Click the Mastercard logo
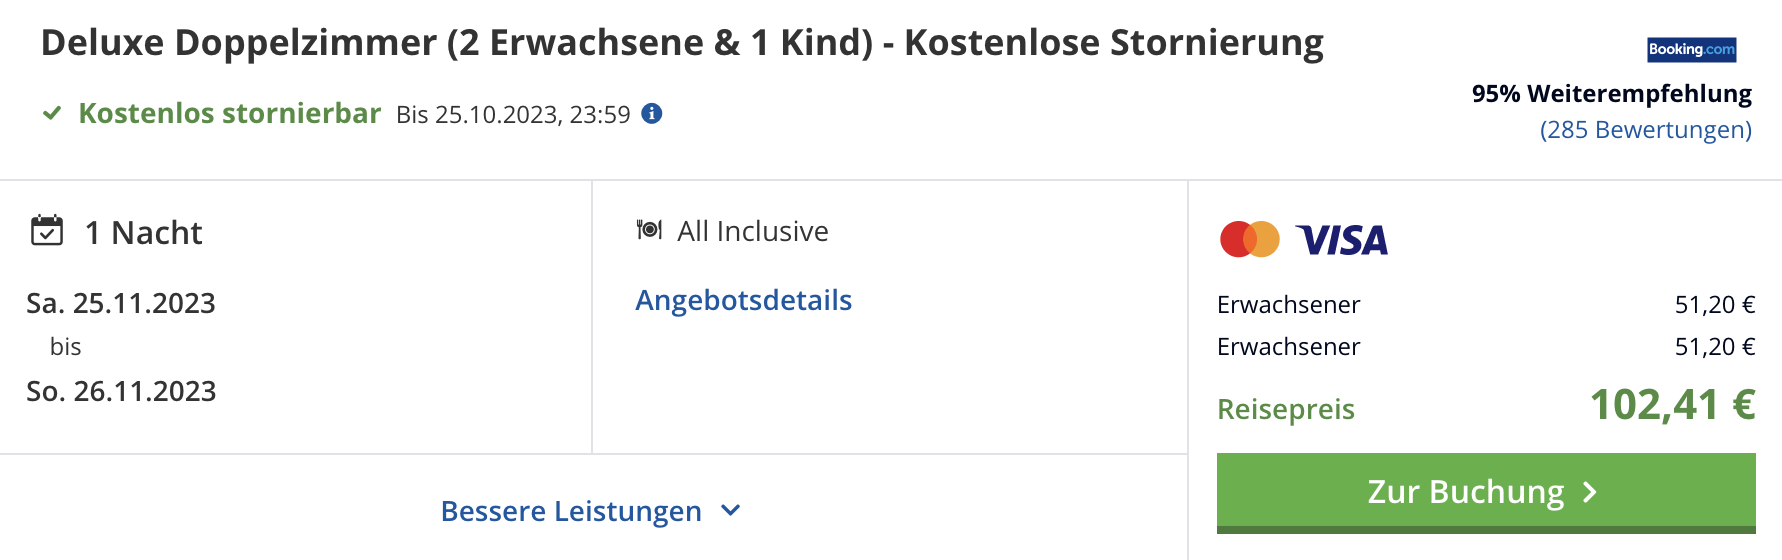 [1250, 239]
